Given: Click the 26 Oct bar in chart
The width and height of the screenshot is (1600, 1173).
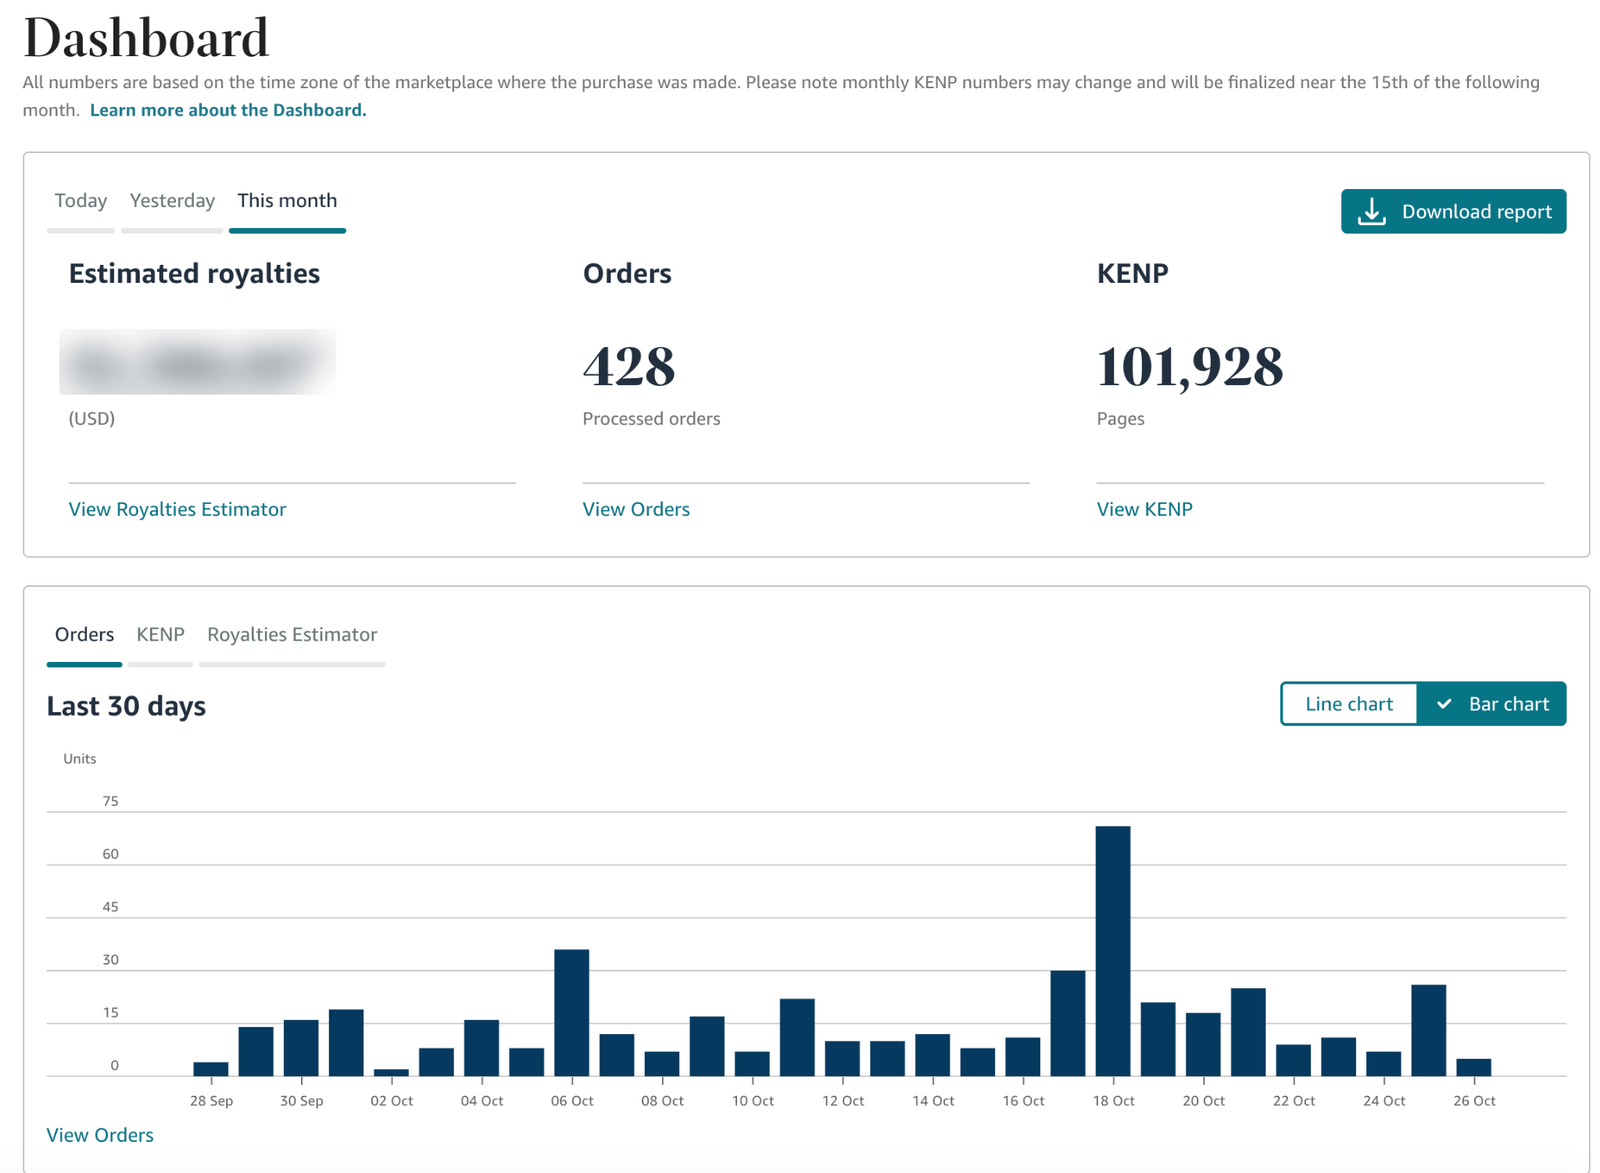Looking at the screenshot, I should tap(1474, 1067).
